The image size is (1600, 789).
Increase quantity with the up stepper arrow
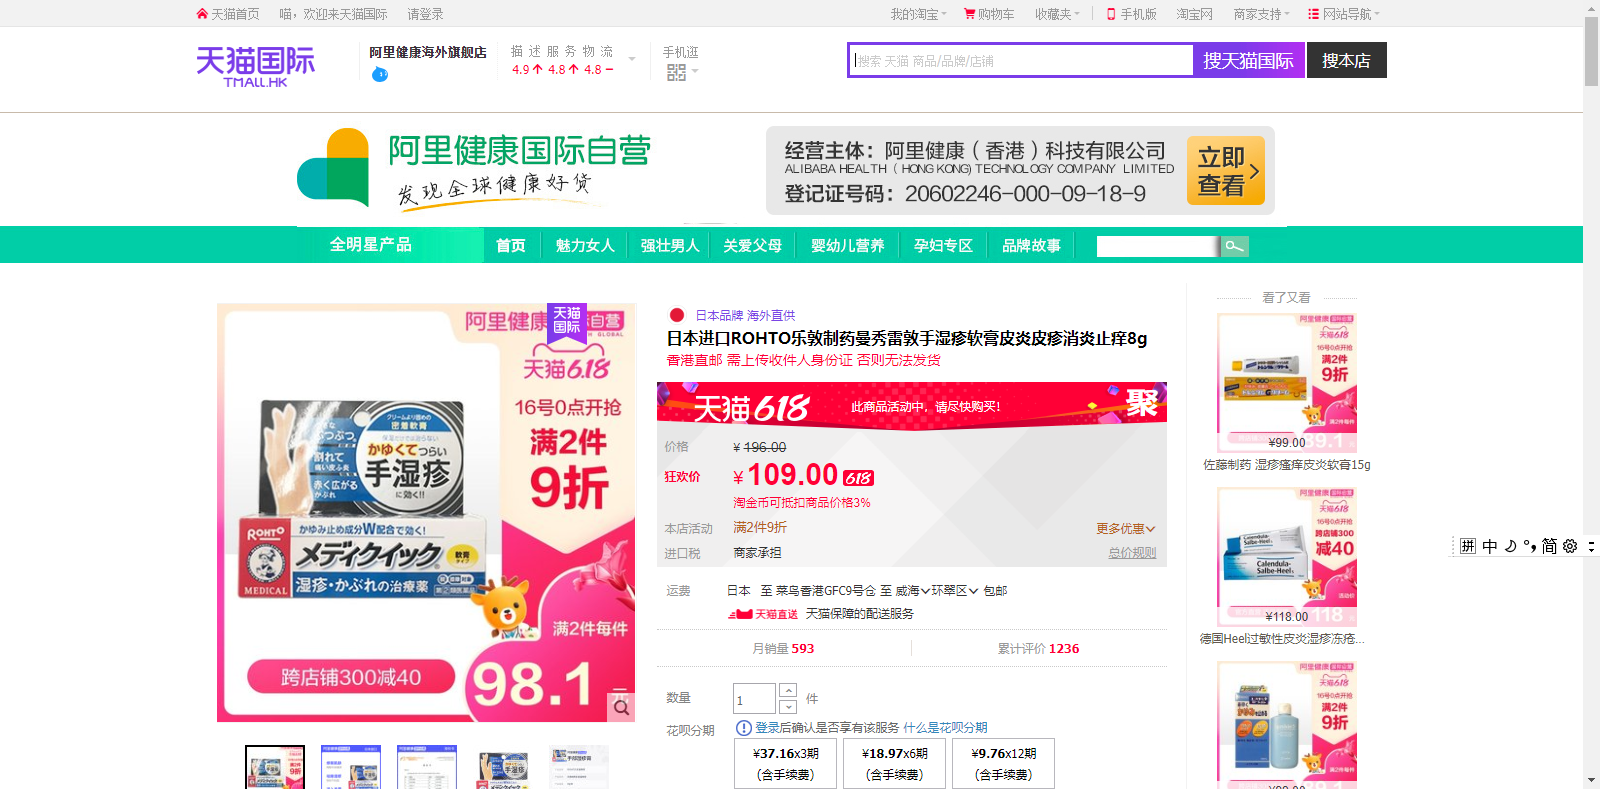pos(787,691)
